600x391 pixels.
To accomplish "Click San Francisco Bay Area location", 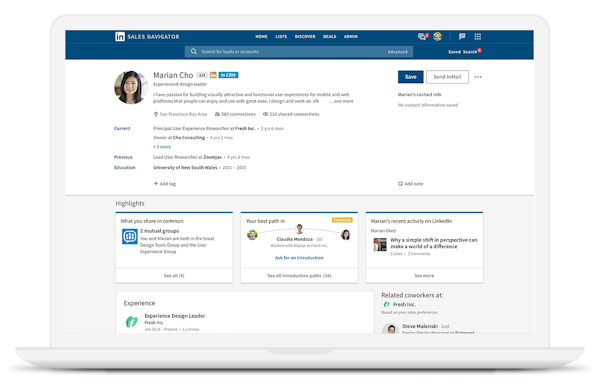I will pos(180,114).
